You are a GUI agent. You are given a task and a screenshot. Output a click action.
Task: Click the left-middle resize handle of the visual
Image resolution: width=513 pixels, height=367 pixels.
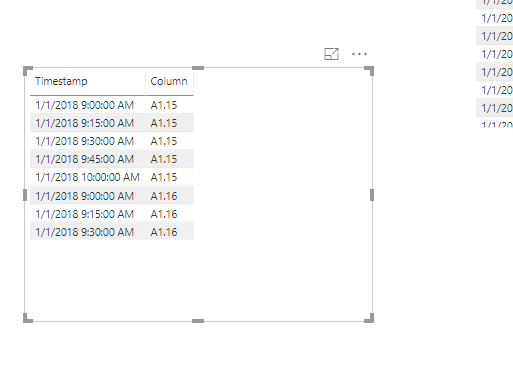[25, 195]
